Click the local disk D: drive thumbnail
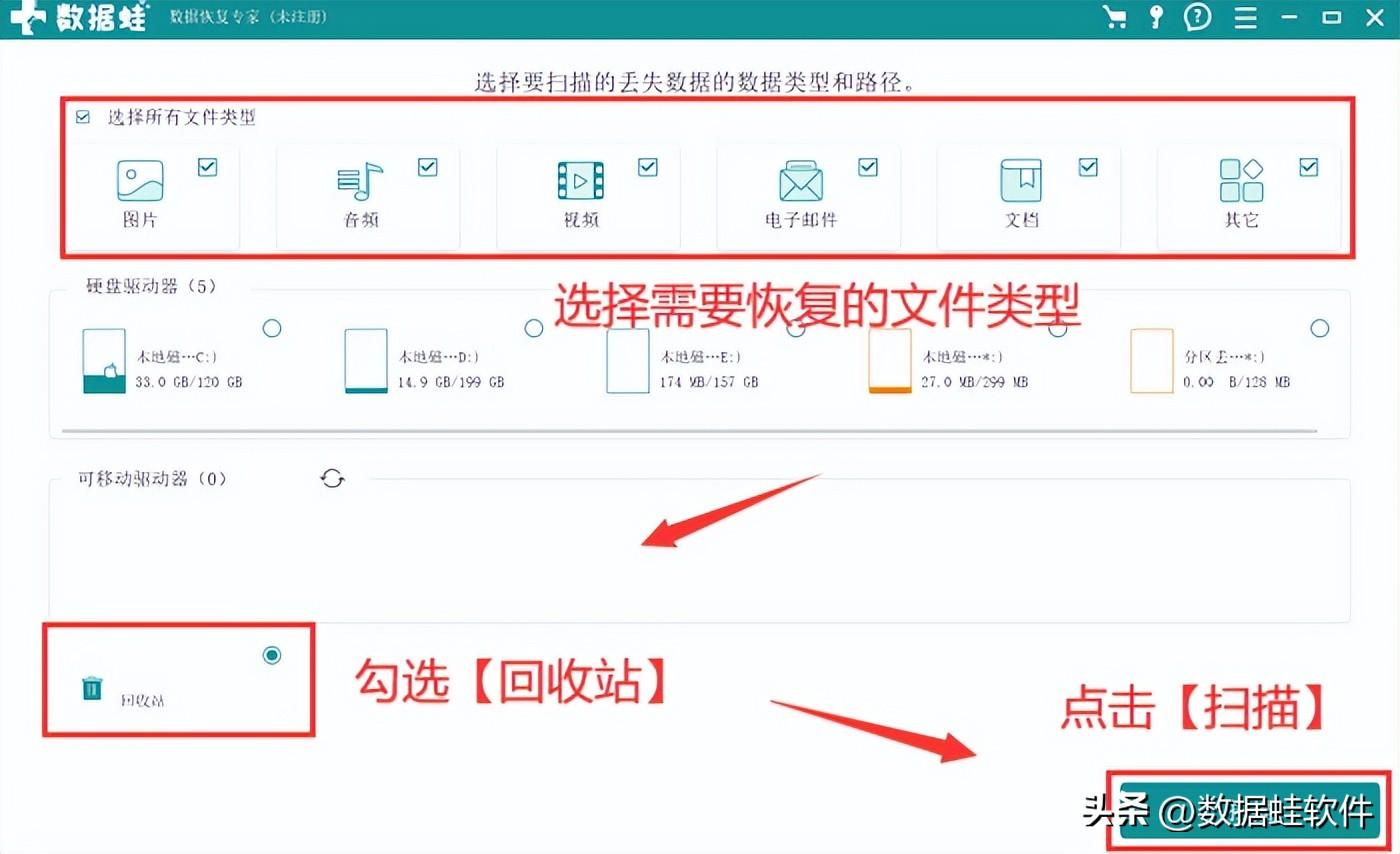1400x854 pixels. [365, 362]
